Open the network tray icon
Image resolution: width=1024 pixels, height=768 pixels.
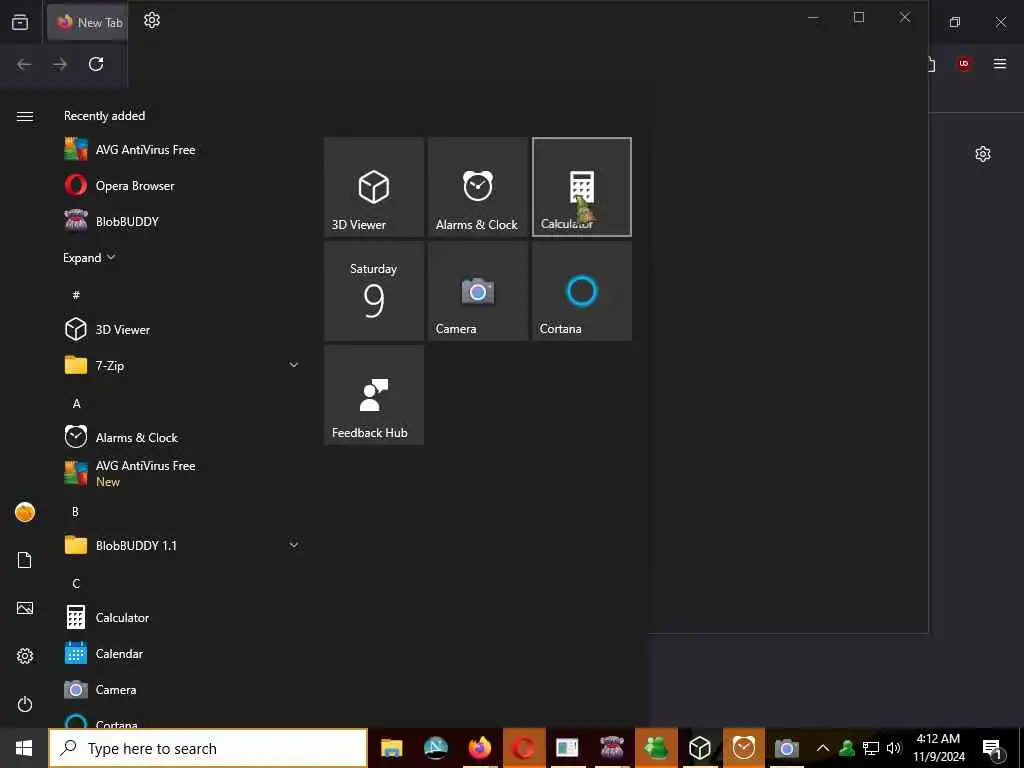pos(871,748)
